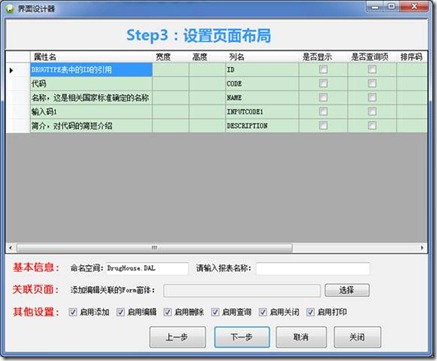437x361 pixels.
Task: Click the 下一步 button
Action: [x=242, y=337]
